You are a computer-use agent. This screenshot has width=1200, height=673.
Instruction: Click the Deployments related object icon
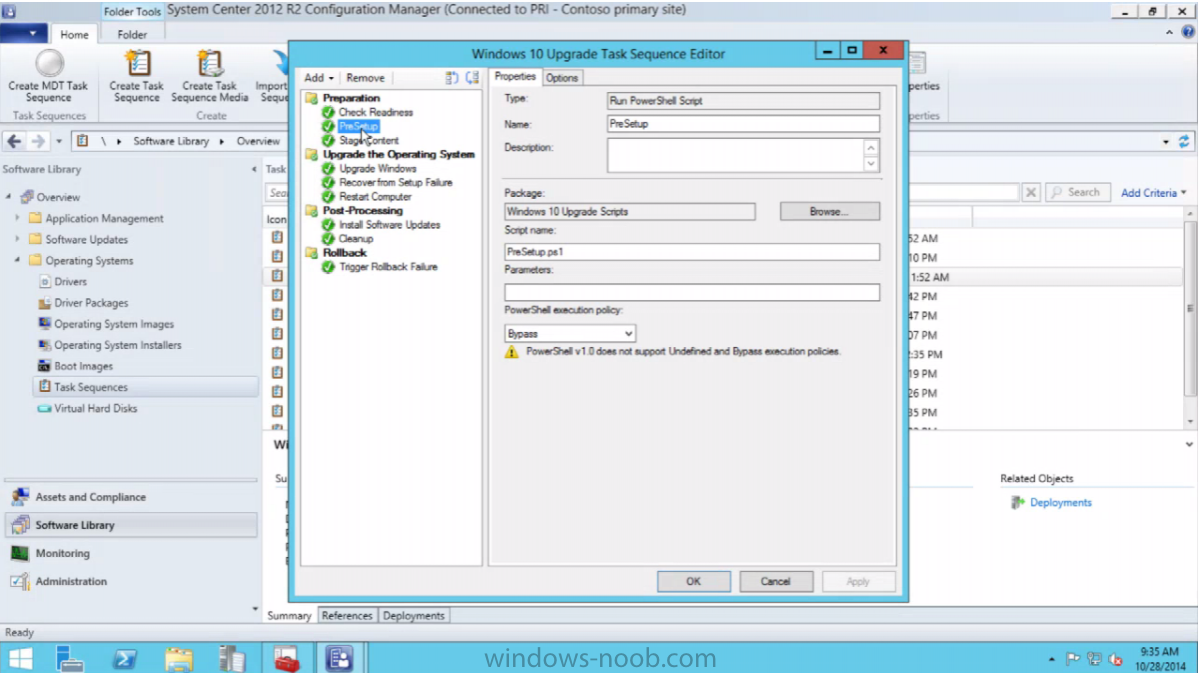[1018, 502]
